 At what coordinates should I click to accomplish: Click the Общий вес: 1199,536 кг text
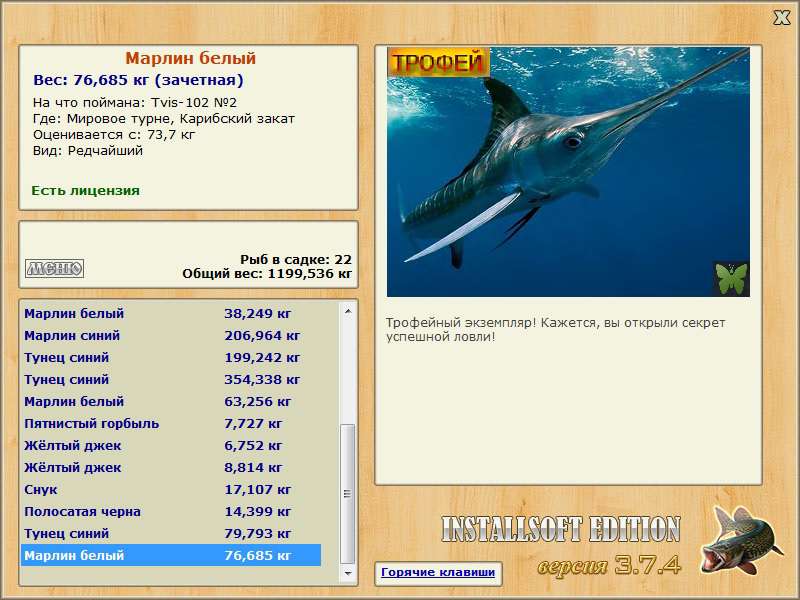point(267,273)
